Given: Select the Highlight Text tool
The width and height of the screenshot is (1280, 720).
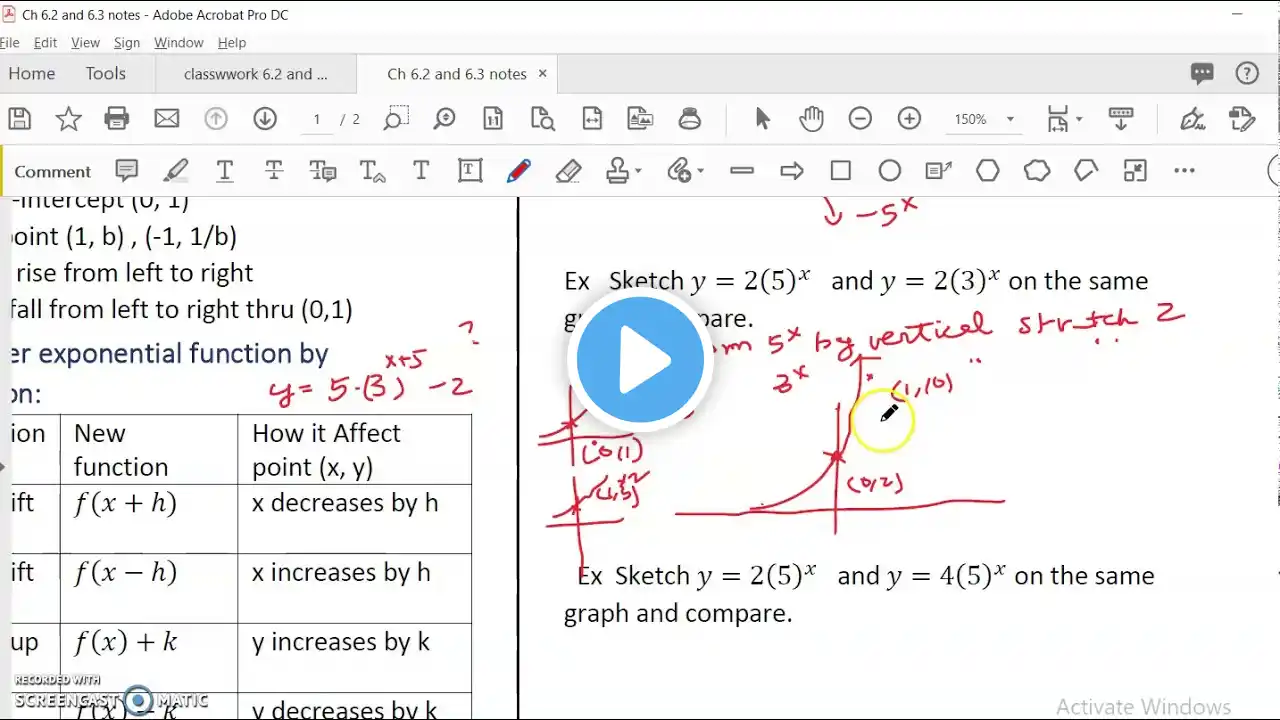Looking at the screenshot, I should (x=176, y=171).
